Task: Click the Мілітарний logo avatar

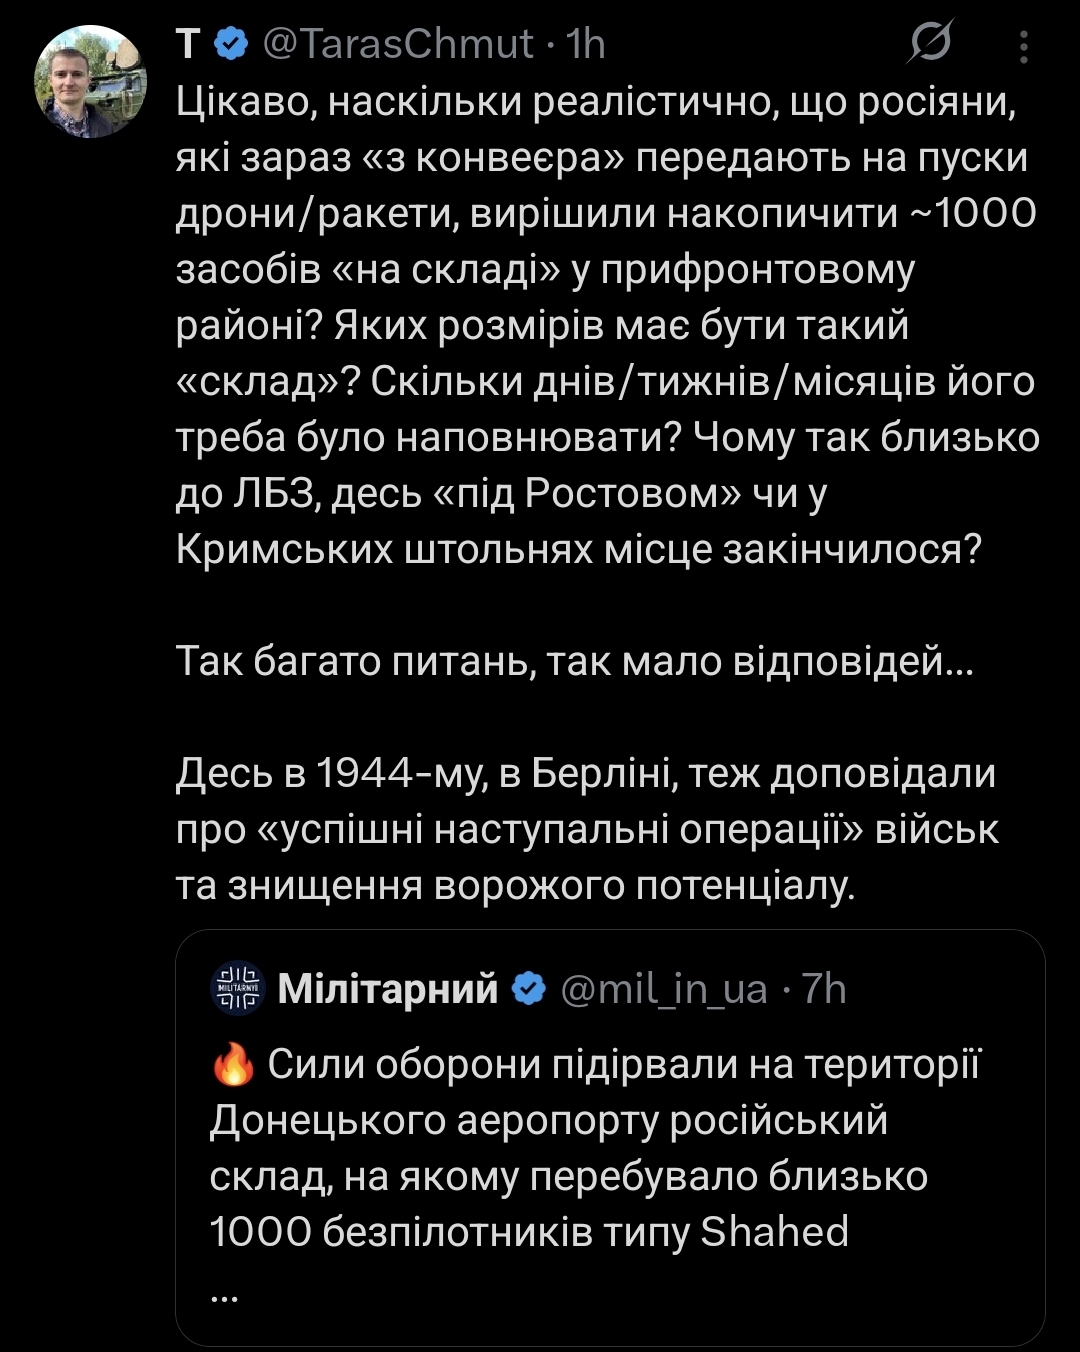Action: tap(238, 988)
